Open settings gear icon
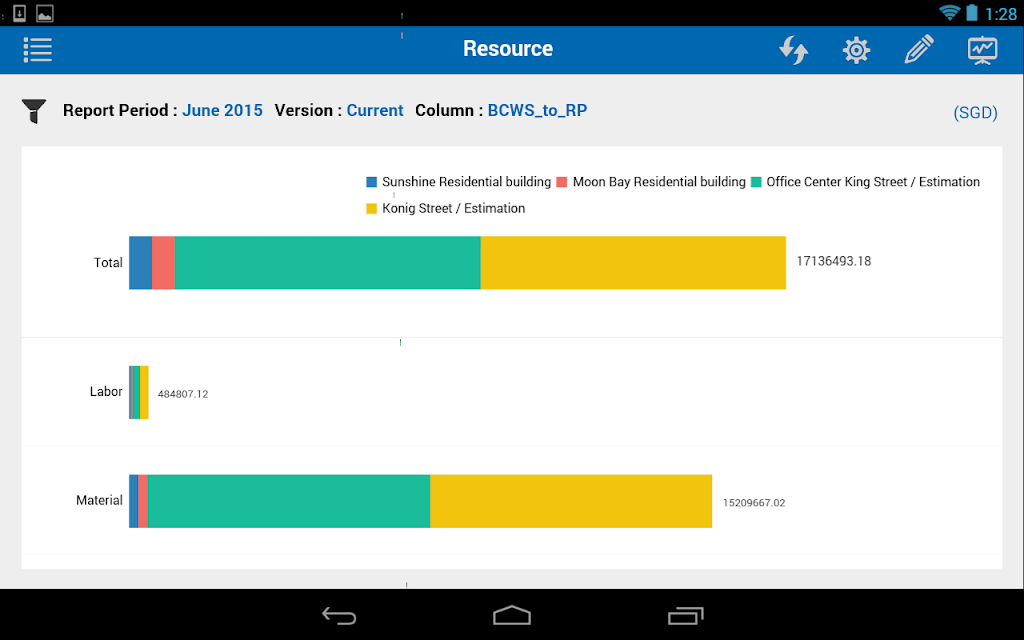Image resolution: width=1024 pixels, height=640 pixels. [x=856, y=50]
